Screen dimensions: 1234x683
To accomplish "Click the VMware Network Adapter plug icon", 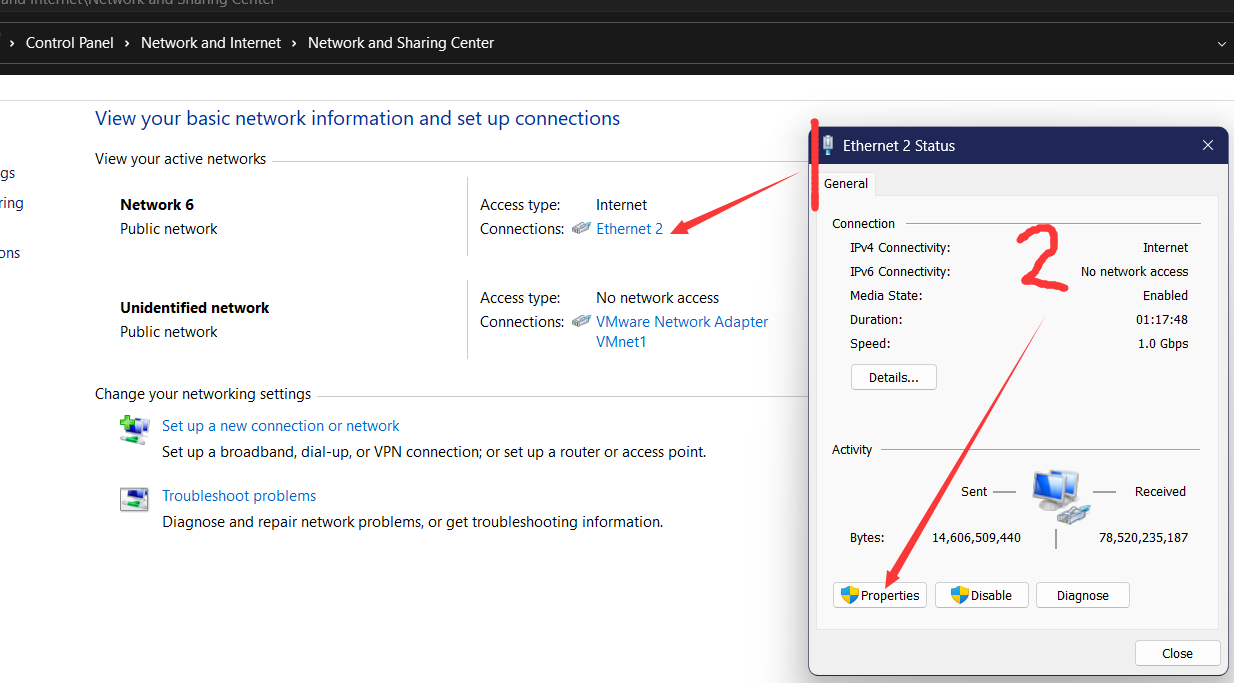I will click(x=581, y=322).
